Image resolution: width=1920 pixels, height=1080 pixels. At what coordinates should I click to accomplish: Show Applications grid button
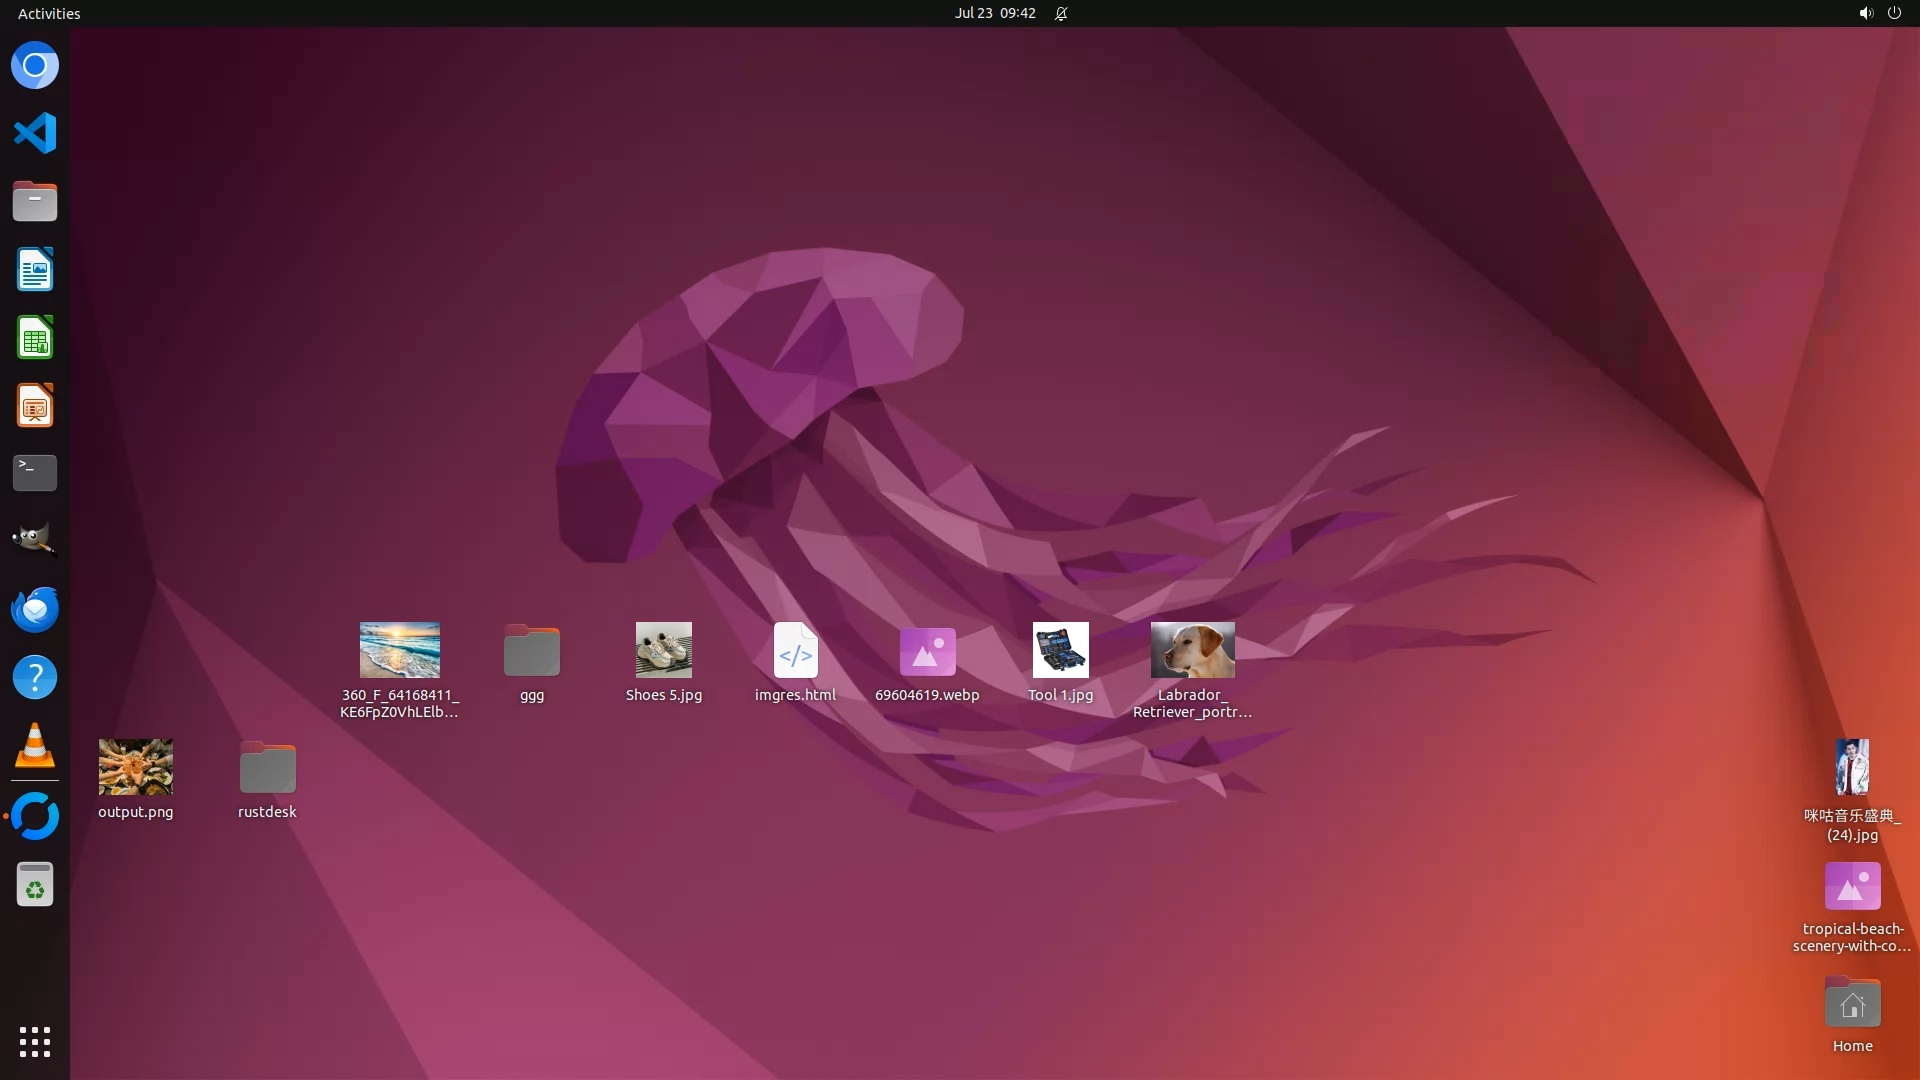35,1042
